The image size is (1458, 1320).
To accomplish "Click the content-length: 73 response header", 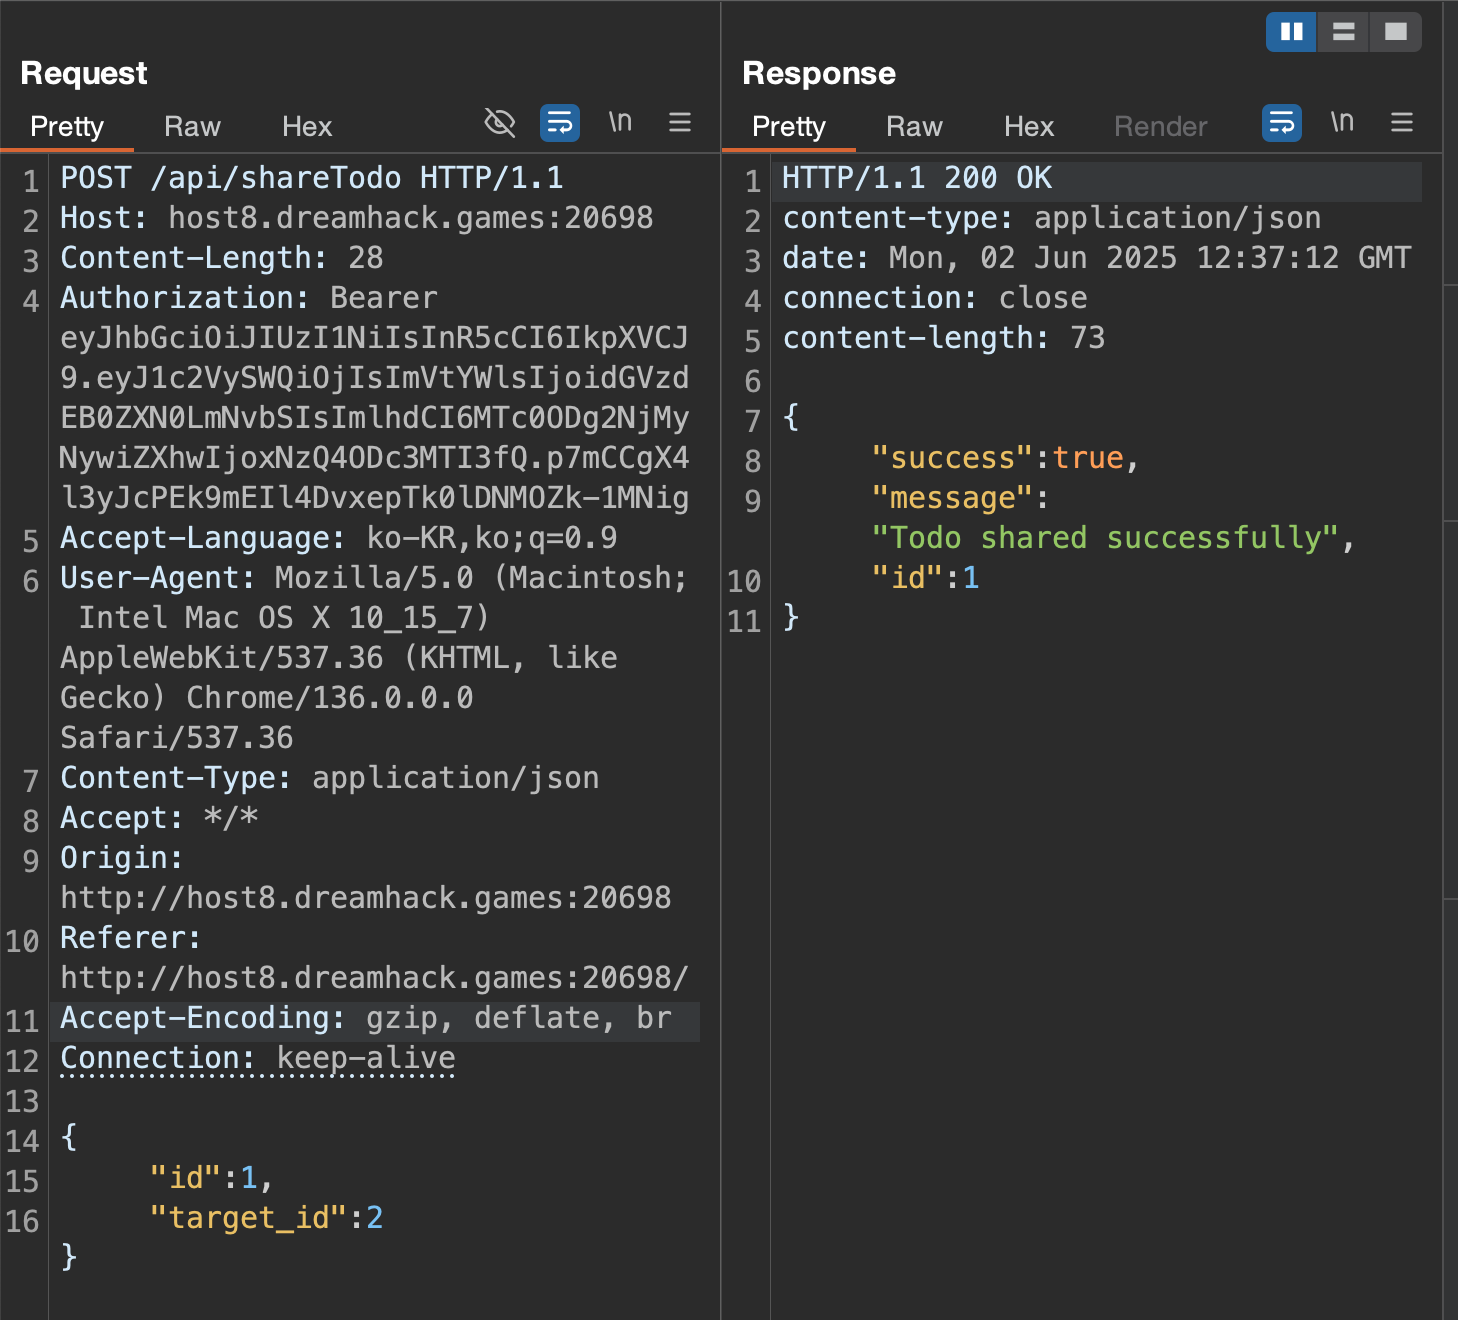I will (x=944, y=338).
